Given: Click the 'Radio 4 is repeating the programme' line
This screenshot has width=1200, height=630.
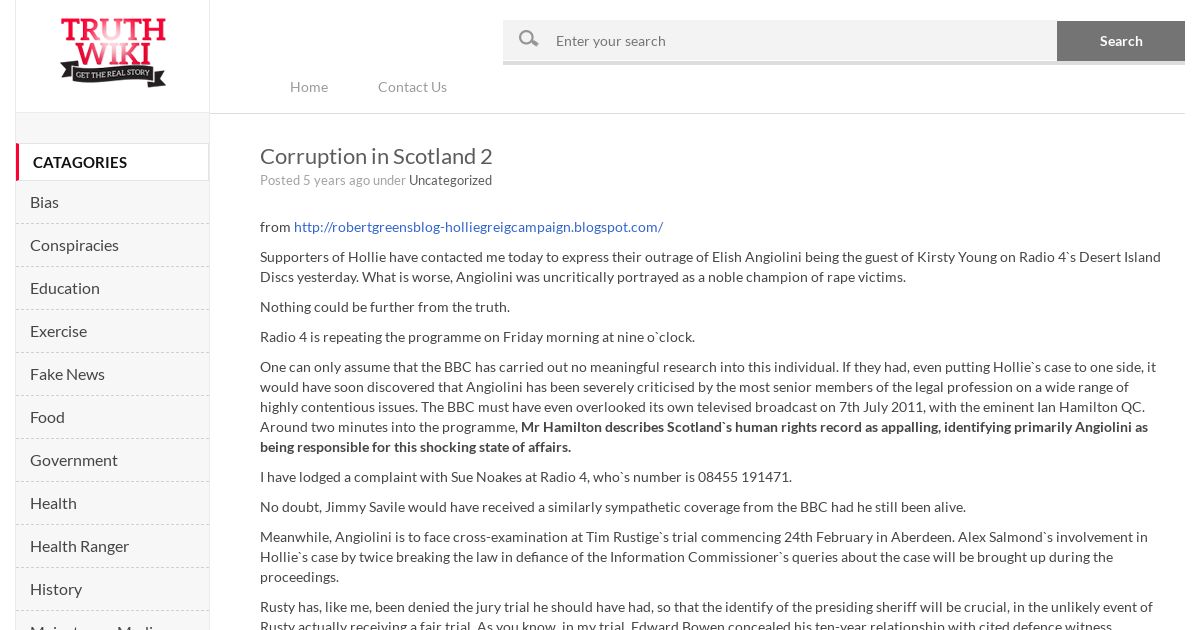Looking at the screenshot, I should (477, 337).
